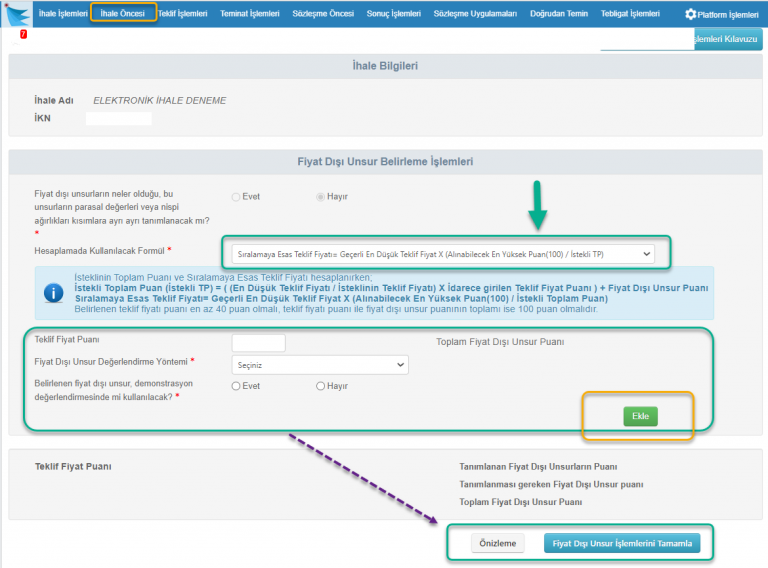Select top Evet radio button

(236, 197)
